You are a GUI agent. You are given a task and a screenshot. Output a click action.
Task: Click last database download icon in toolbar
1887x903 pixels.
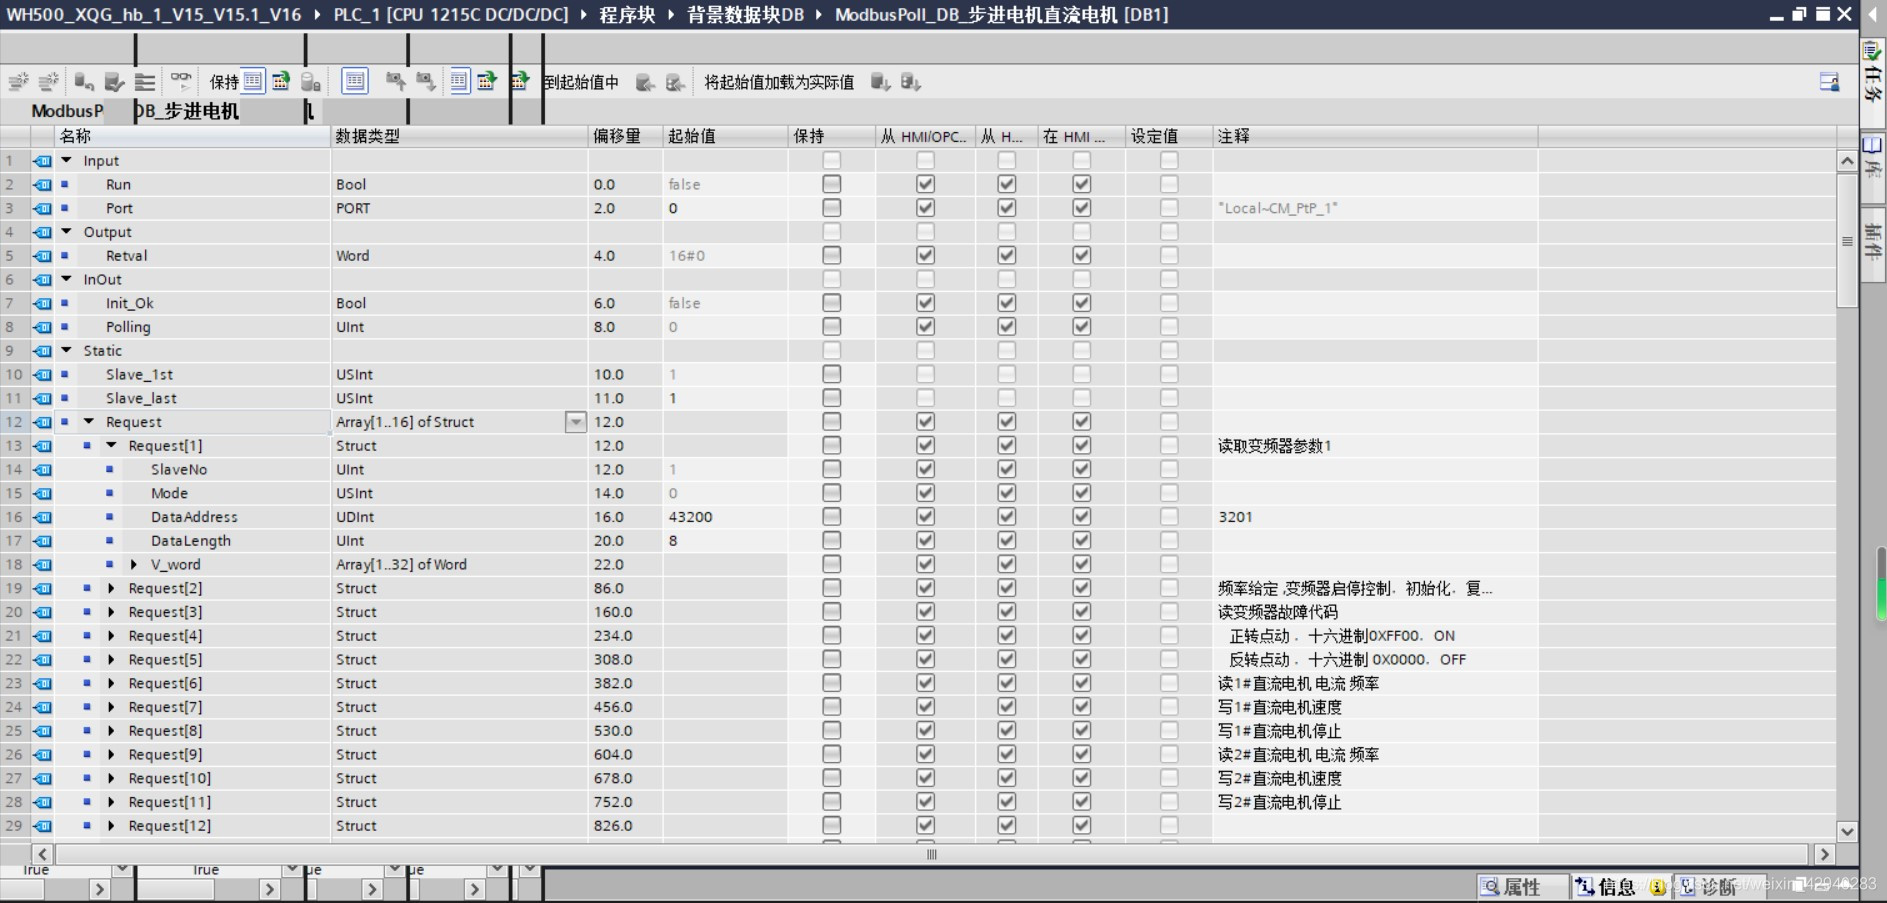pos(910,82)
